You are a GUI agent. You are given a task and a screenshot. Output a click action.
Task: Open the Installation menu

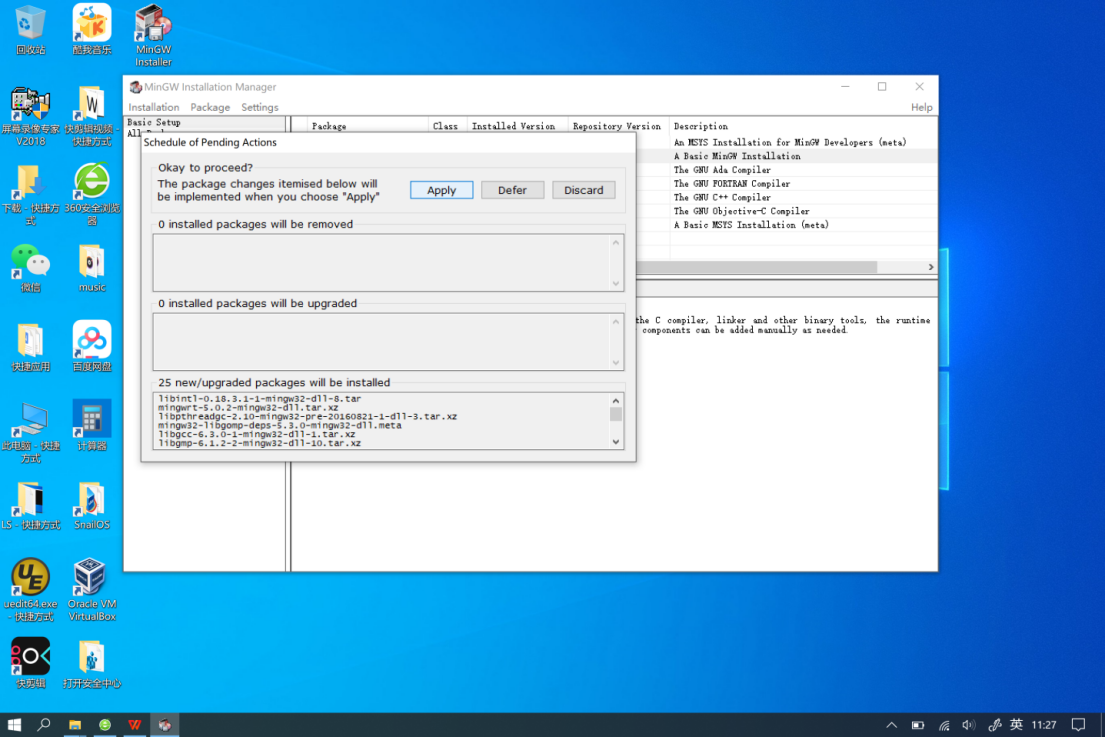click(x=154, y=107)
